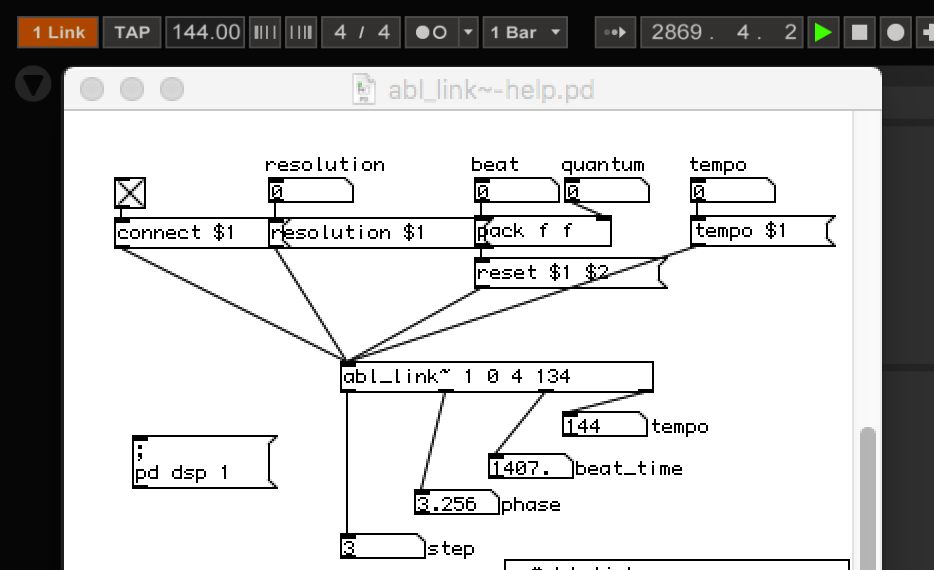Click the phase nudge down icon
Viewport: 934px width, 570px height.
click(265, 32)
